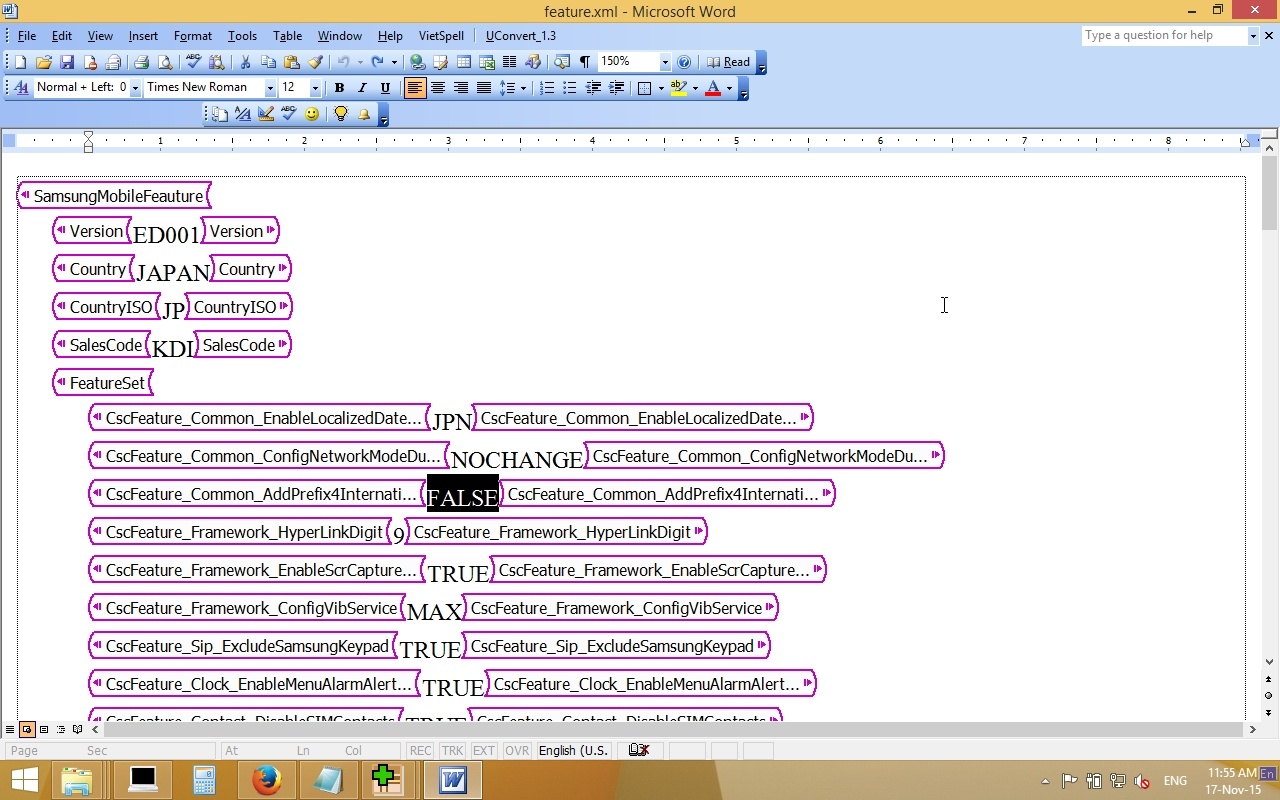Click the Undo arrow

[x=343, y=62]
